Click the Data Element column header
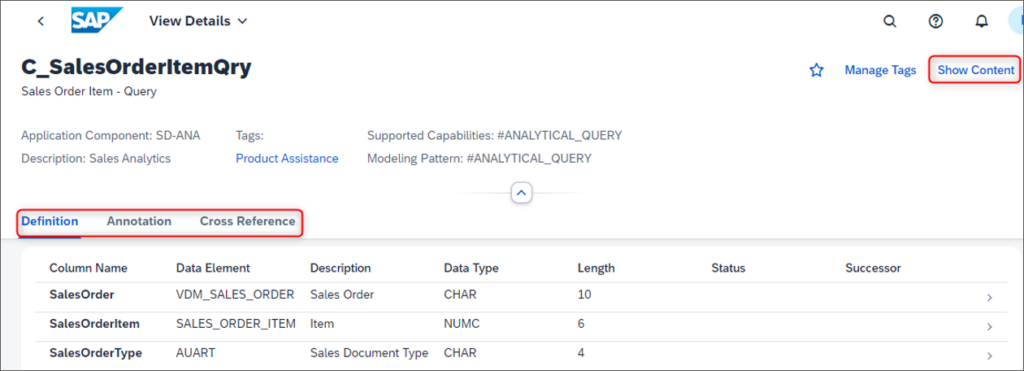Screen dimensions: 1024x371 pyautogui.click(x=213, y=268)
